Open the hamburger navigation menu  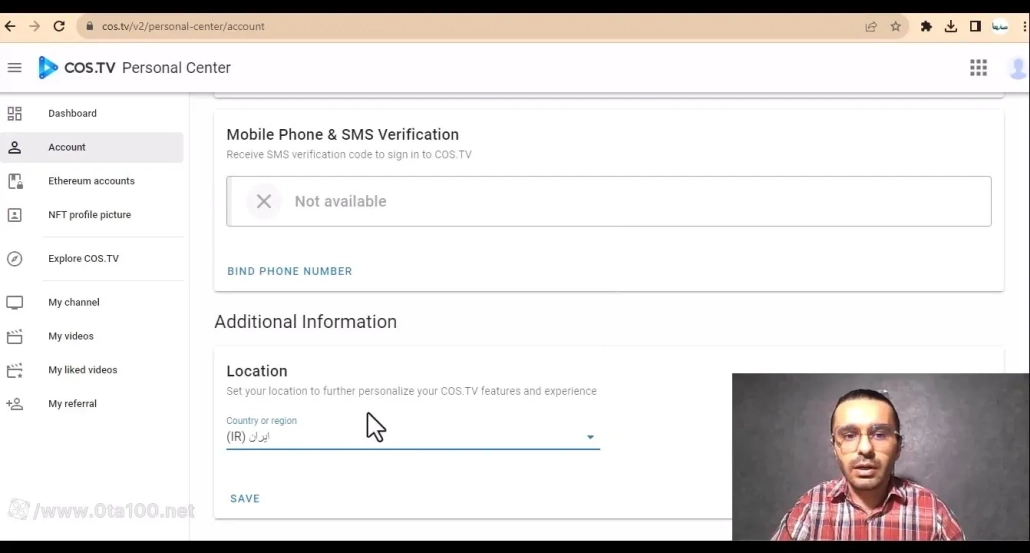pyautogui.click(x=14, y=68)
